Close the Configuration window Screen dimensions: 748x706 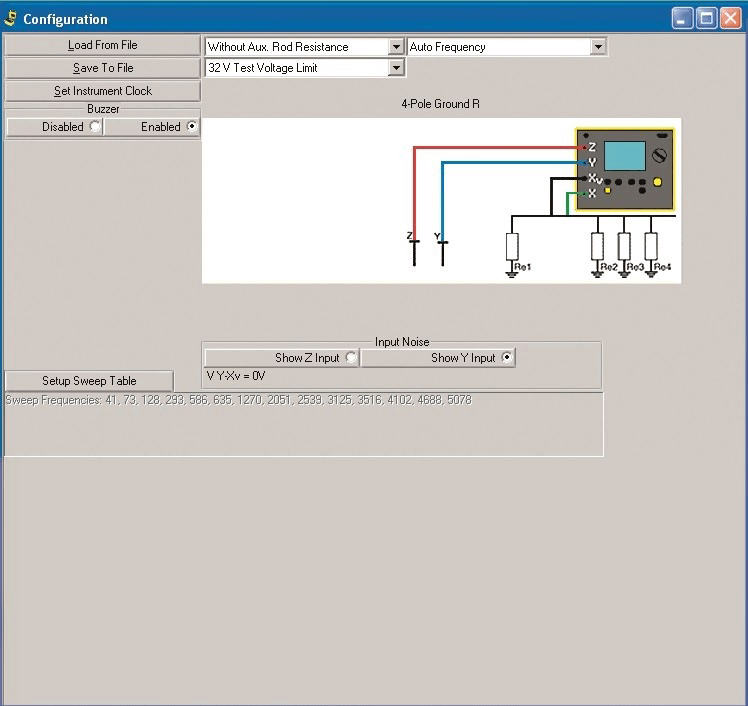pos(730,19)
